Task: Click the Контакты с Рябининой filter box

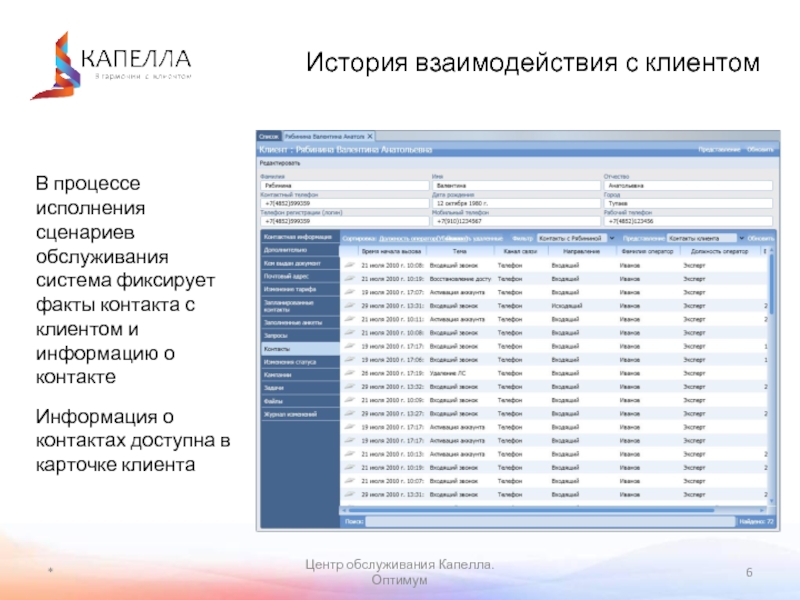Action: click(x=572, y=238)
